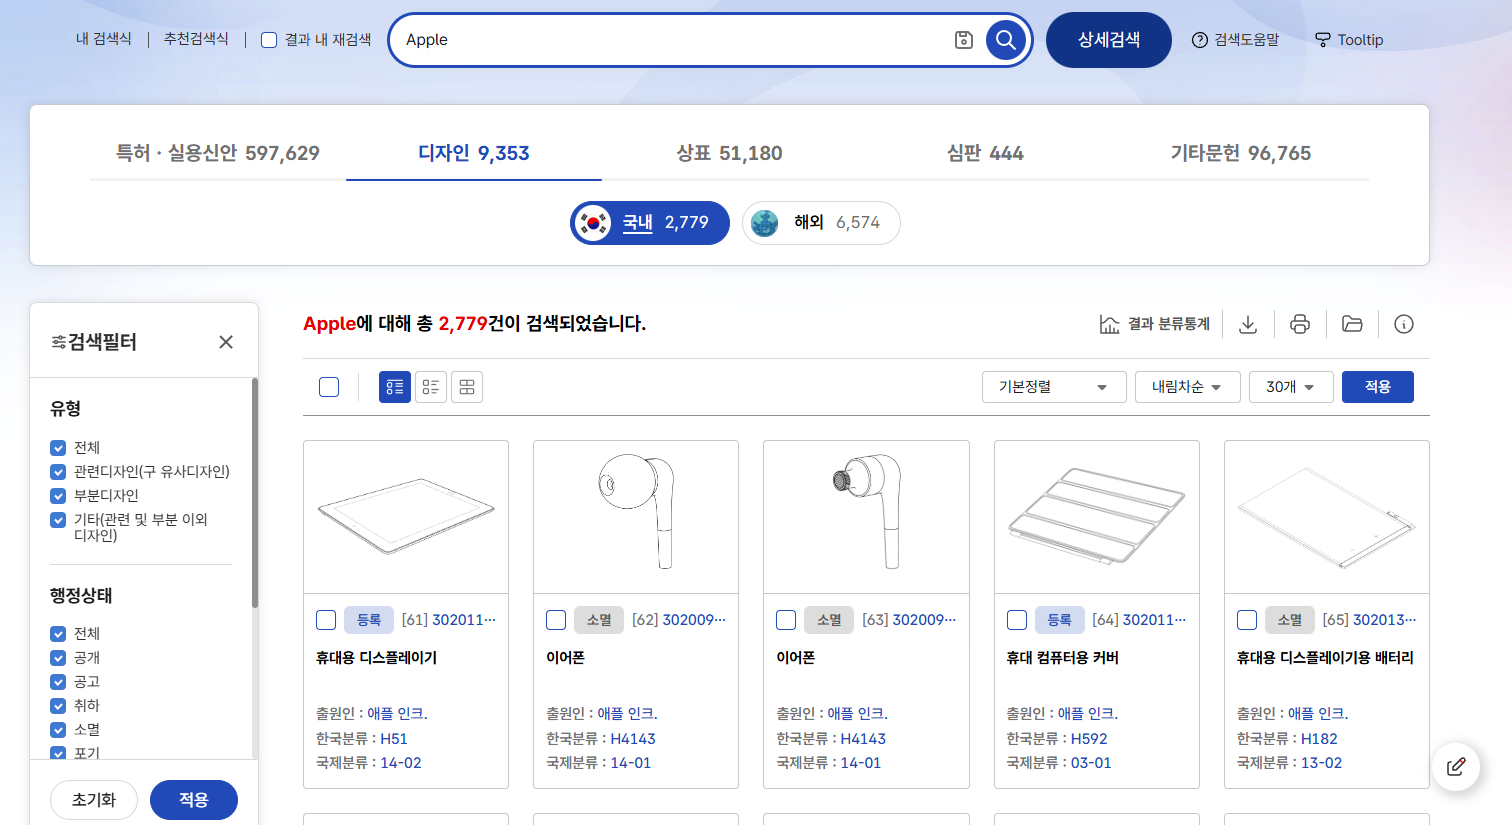
Task: Click 국제분류 13-02 link
Action: (x=1322, y=763)
